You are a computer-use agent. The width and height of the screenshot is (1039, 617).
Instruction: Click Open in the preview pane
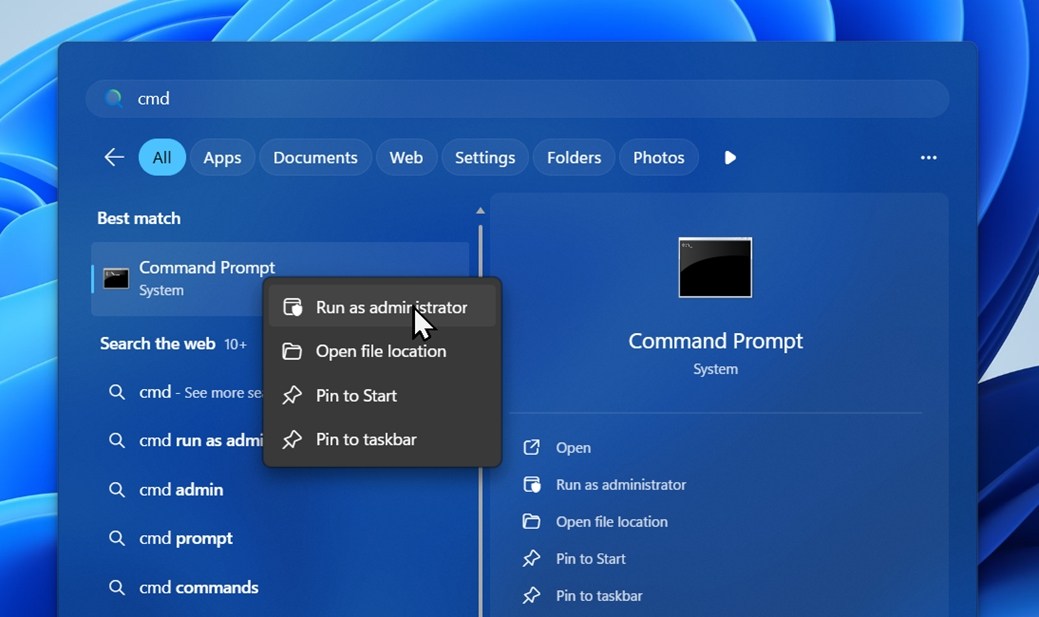click(x=573, y=447)
